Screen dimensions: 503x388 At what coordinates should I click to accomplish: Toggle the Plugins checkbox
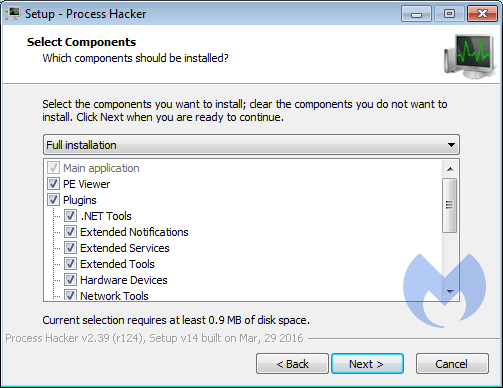[x=53, y=200]
